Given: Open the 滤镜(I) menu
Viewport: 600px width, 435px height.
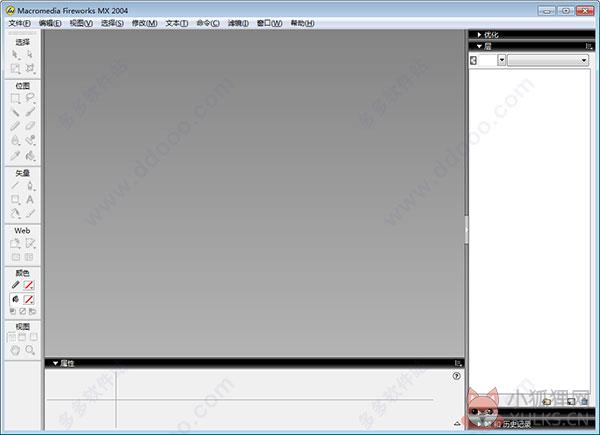Looking at the screenshot, I should 238,23.
